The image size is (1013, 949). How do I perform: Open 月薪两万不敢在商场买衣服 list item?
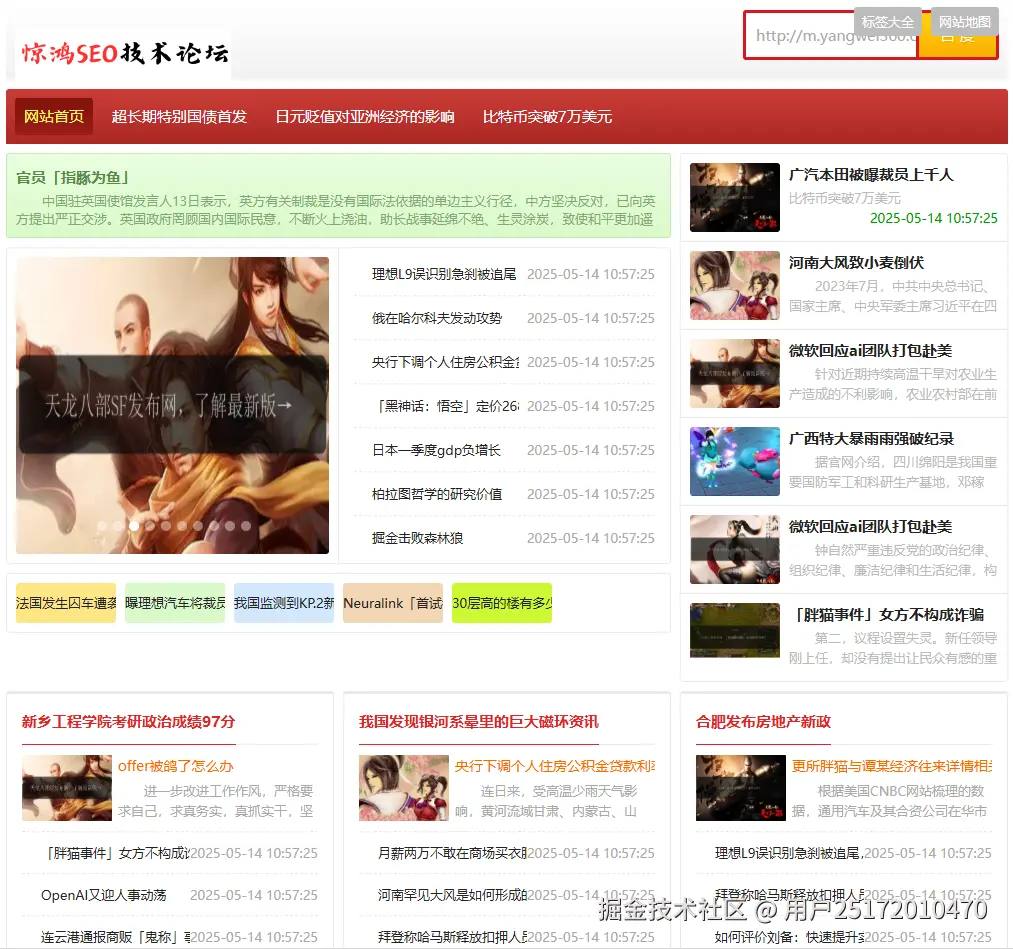tap(452, 853)
